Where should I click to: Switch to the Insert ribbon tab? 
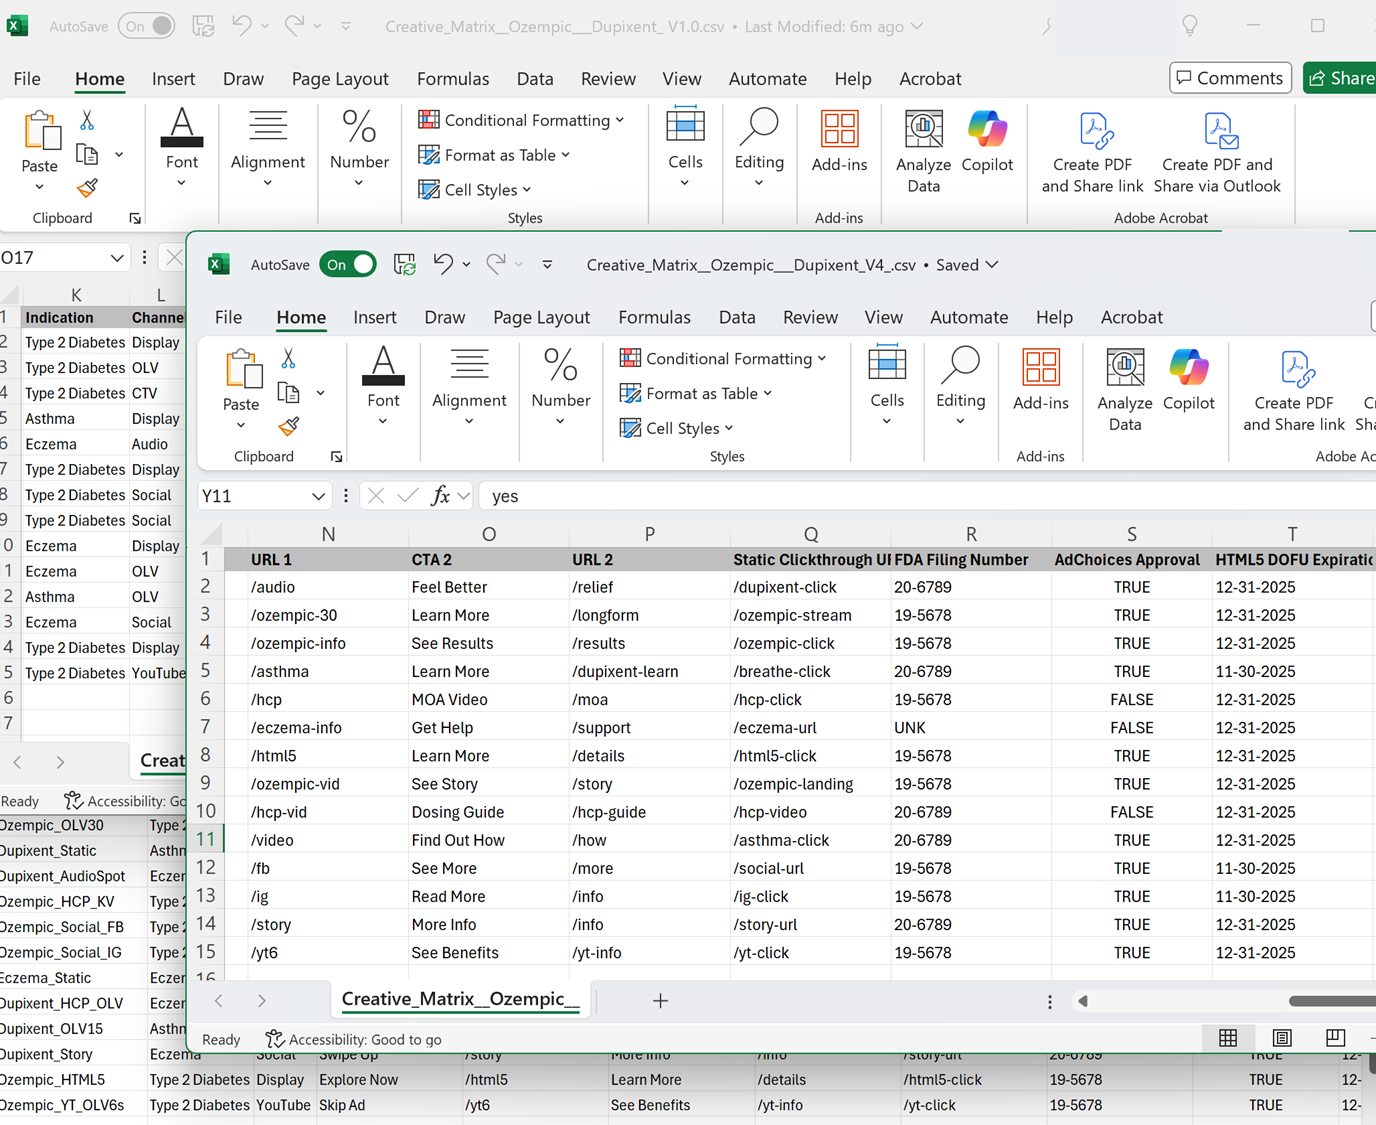pyautogui.click(x=375, y=317)
